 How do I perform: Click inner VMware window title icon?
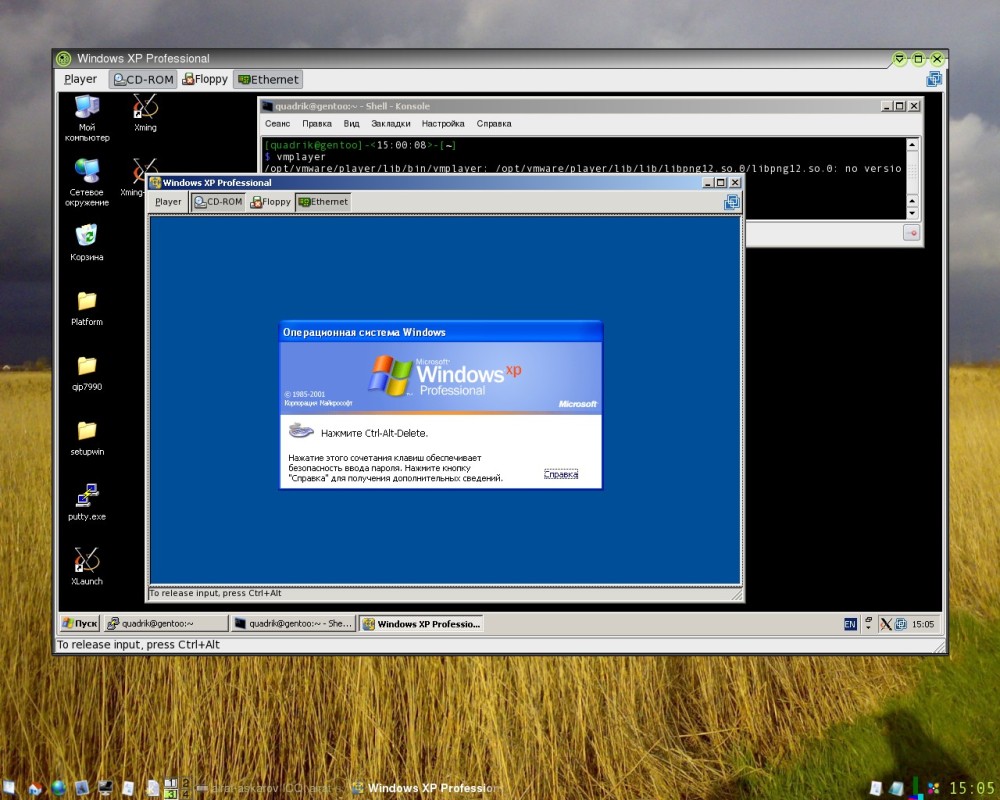[155, 182]
